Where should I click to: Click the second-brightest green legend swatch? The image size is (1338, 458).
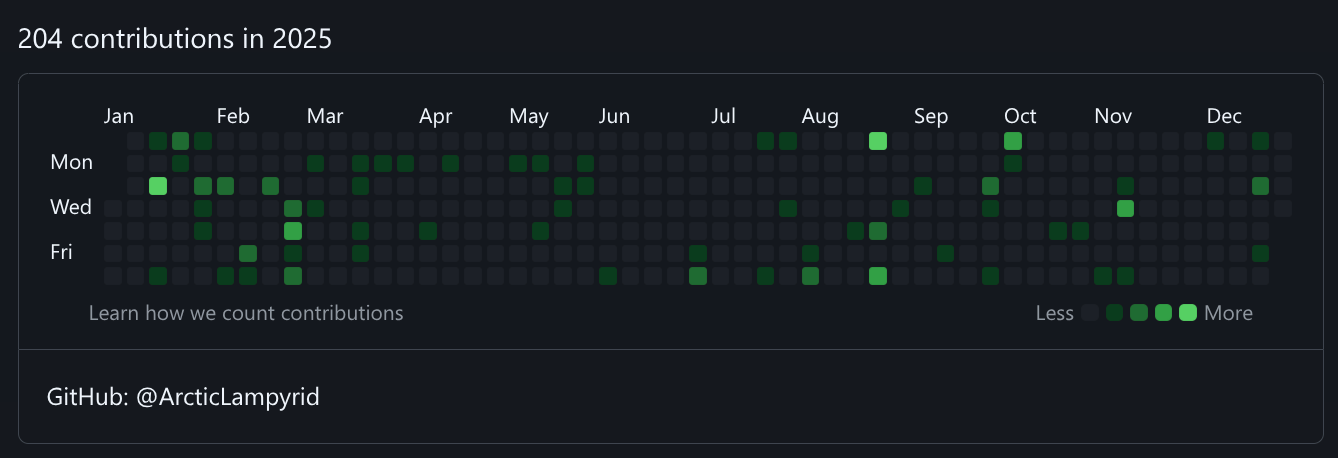point(1163,313)
